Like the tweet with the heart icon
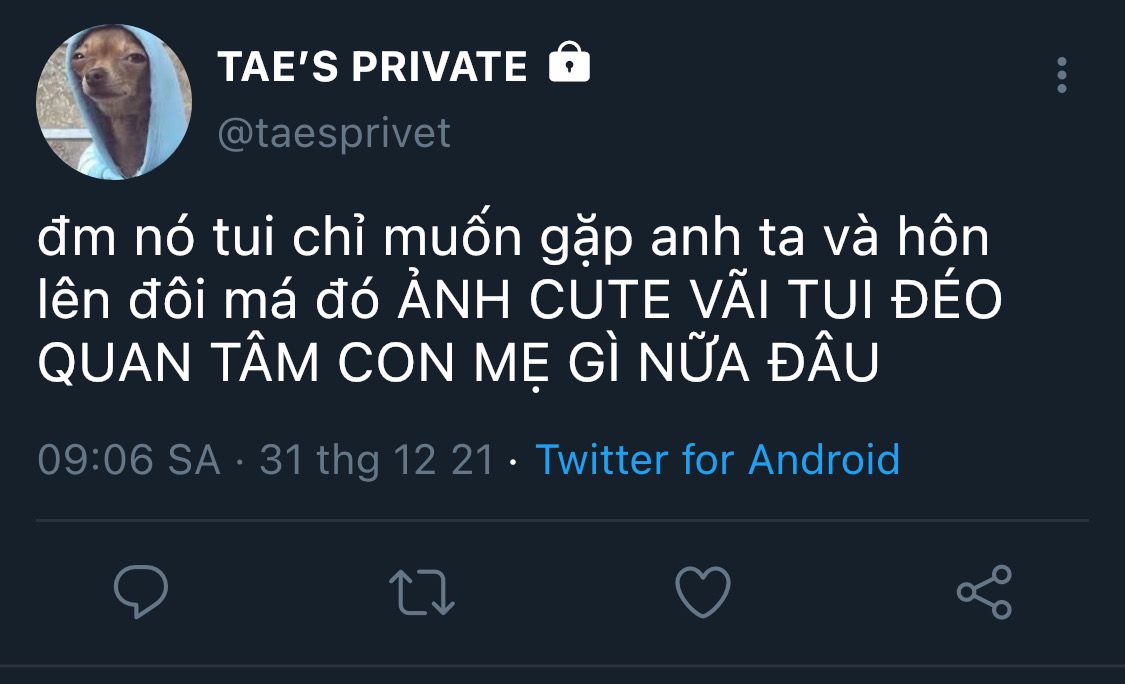 tap(703, 591)
